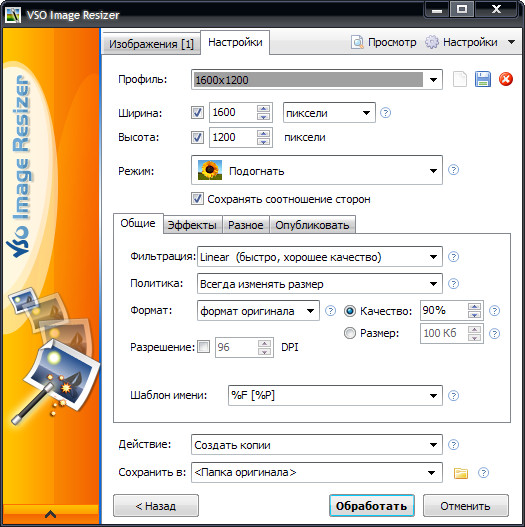Switch to the Разное tab

[x=246, y=225]
